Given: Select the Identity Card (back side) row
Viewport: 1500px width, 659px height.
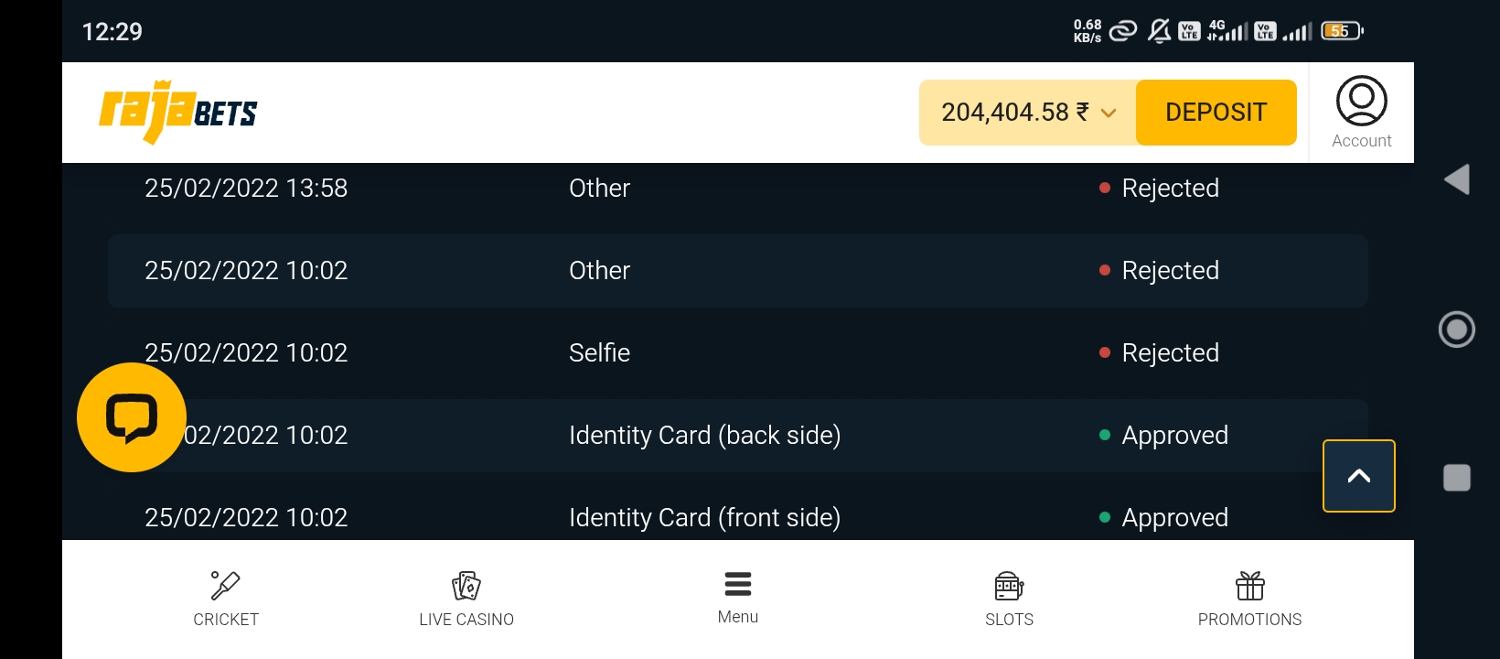Looking at the screenshot, I should (738, 435).
